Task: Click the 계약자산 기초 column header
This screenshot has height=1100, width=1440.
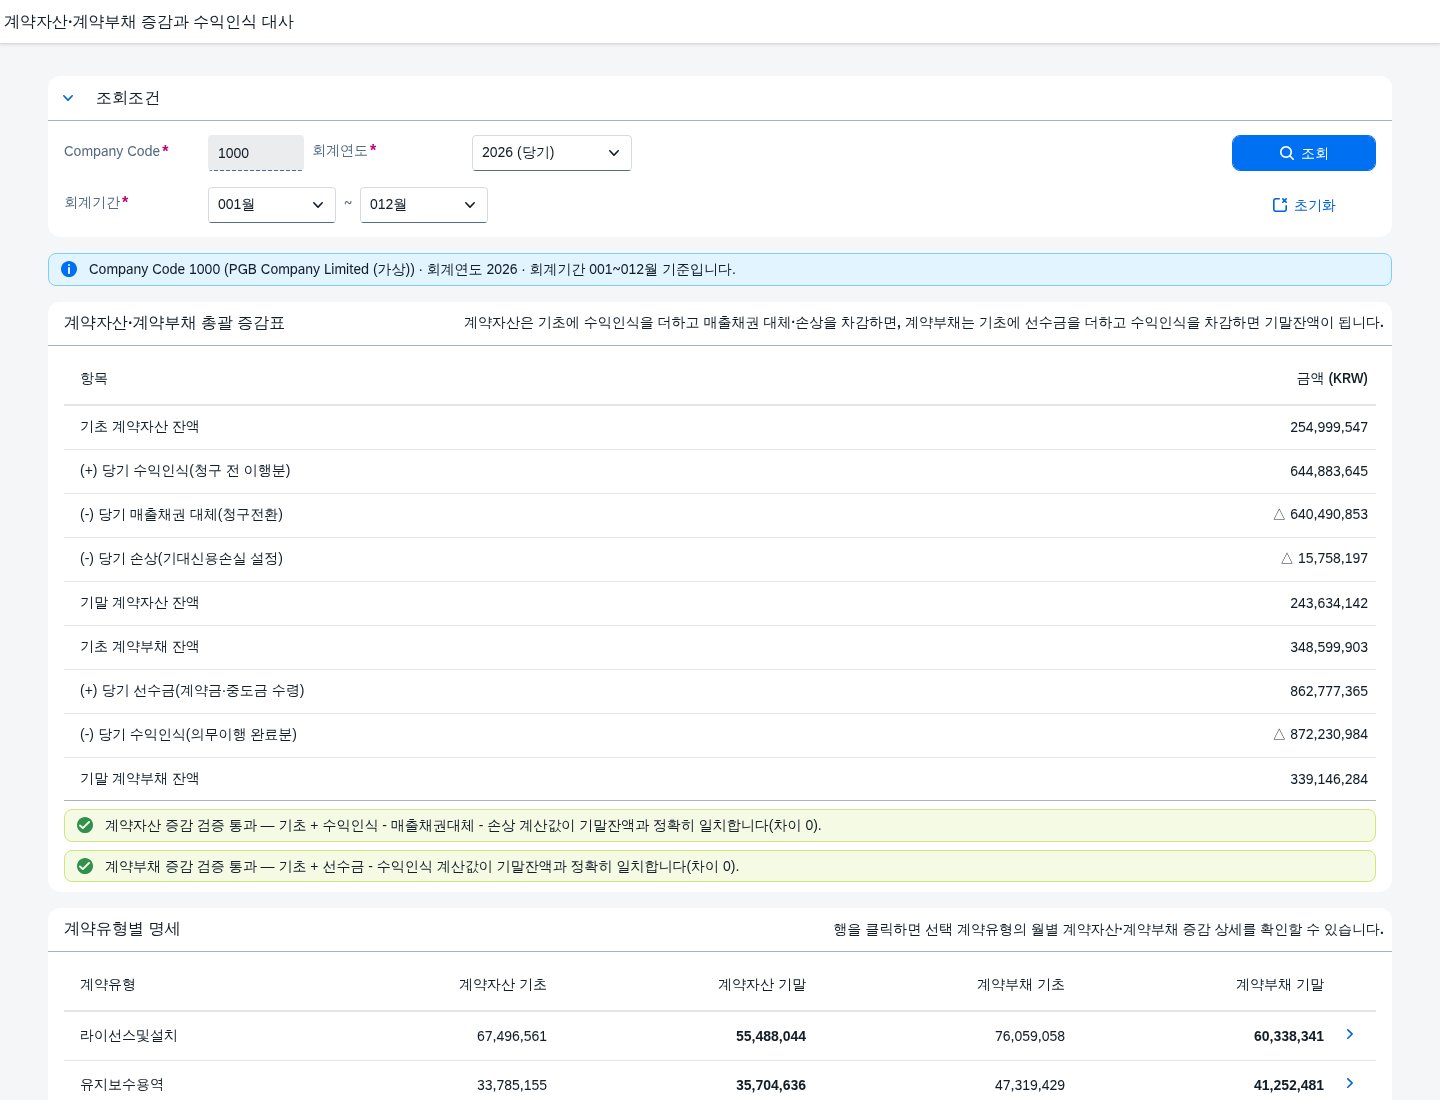Action: [x=503, y=985]
